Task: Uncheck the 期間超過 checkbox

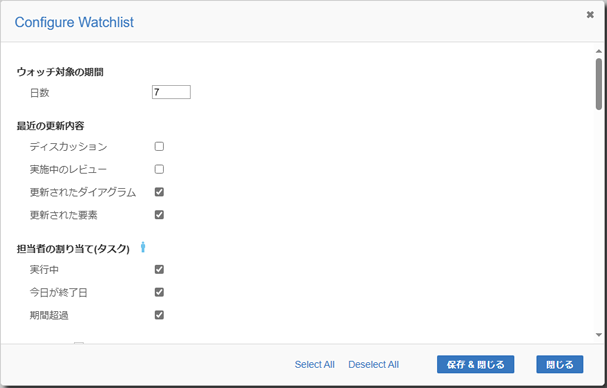Action: pos(159,315)
